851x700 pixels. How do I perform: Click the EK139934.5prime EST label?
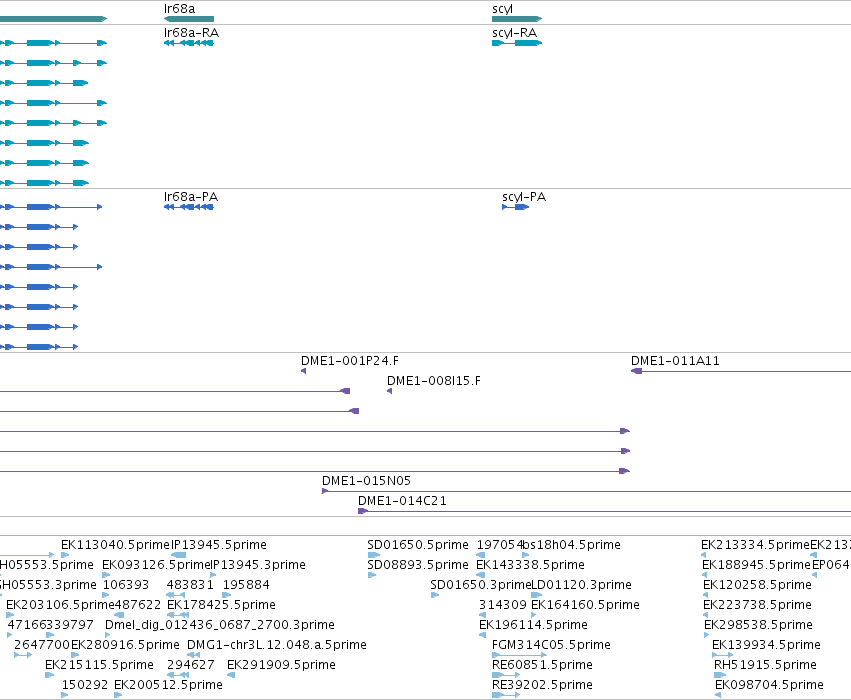click(x=766, y=645)
